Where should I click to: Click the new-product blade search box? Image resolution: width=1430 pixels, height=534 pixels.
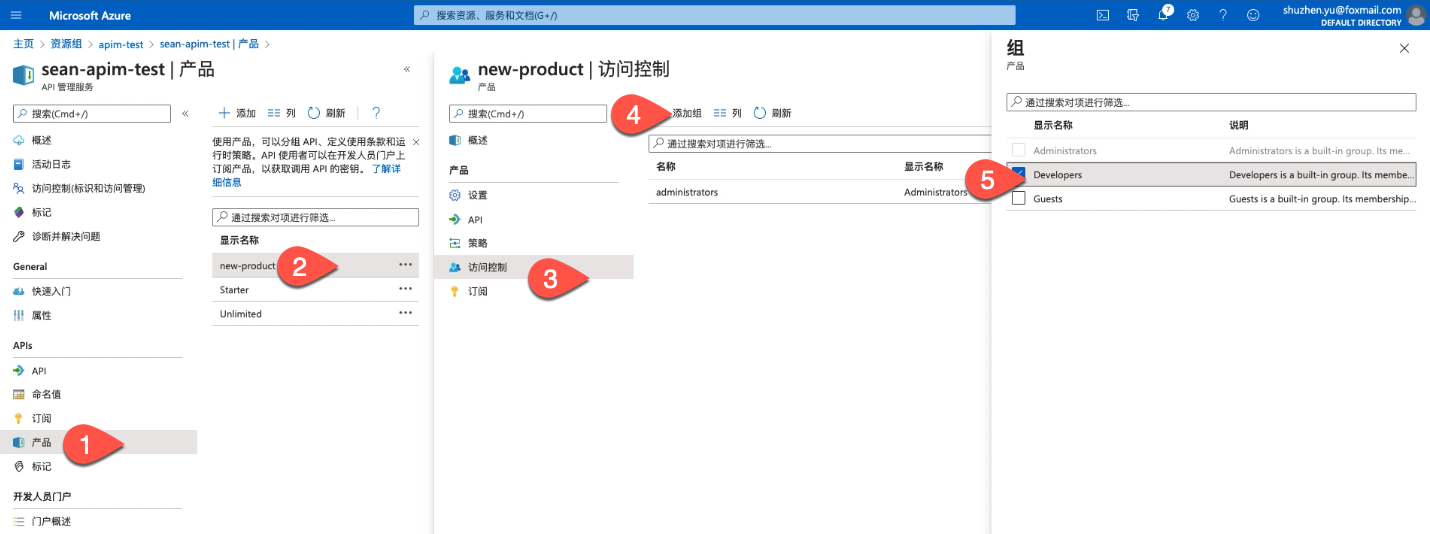coord(528,114)
